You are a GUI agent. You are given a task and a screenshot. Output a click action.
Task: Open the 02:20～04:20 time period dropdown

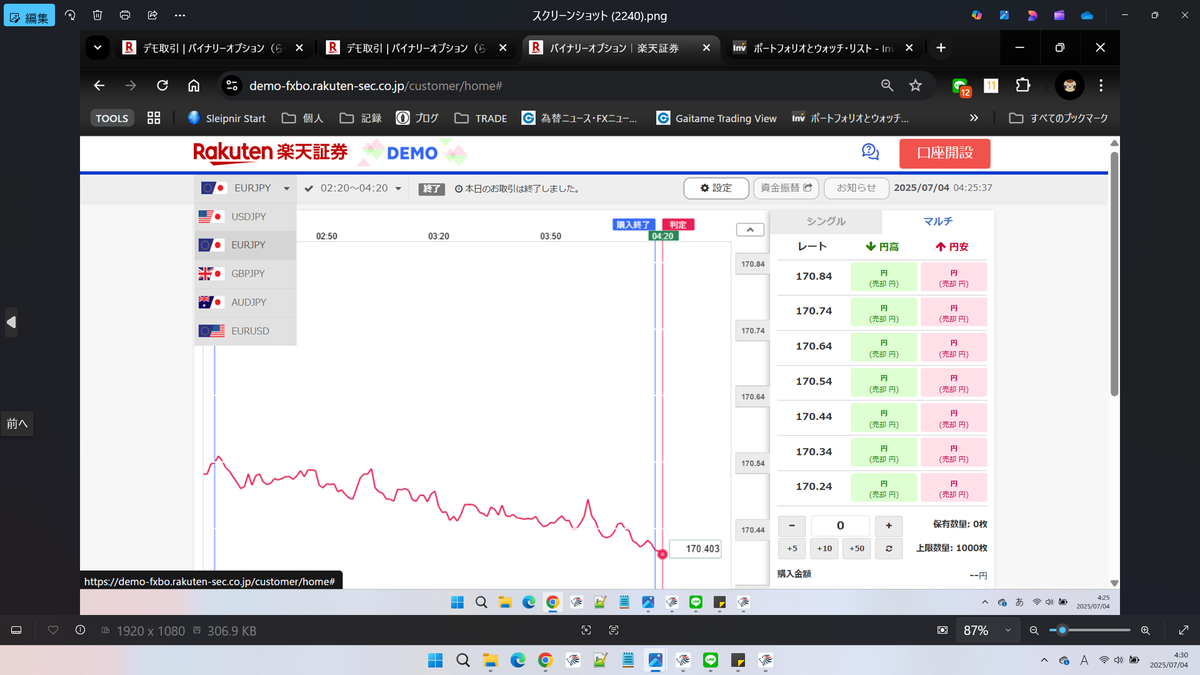353,188
